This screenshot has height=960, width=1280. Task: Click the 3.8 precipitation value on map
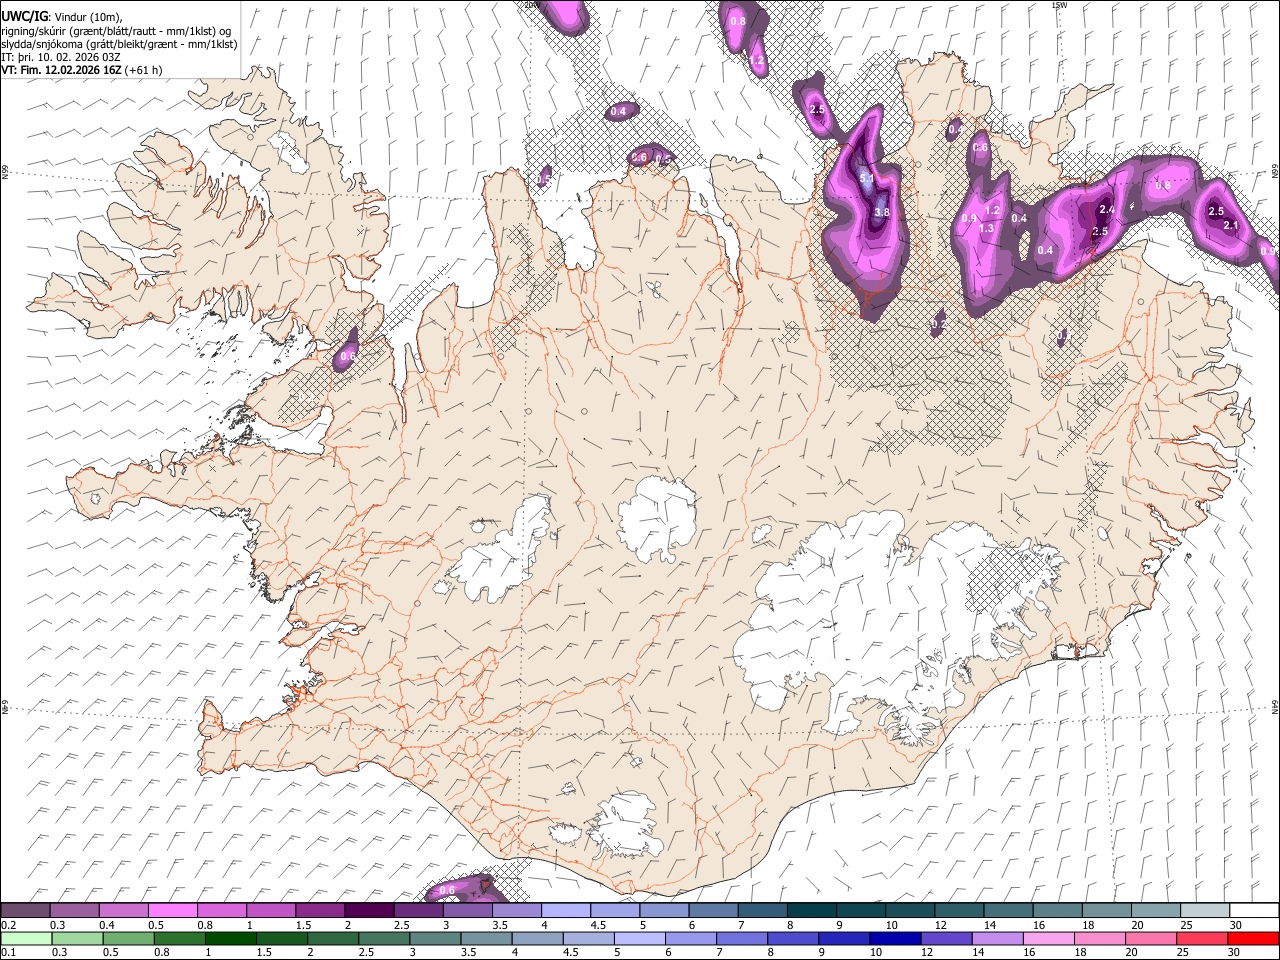[x=882, y=212]
